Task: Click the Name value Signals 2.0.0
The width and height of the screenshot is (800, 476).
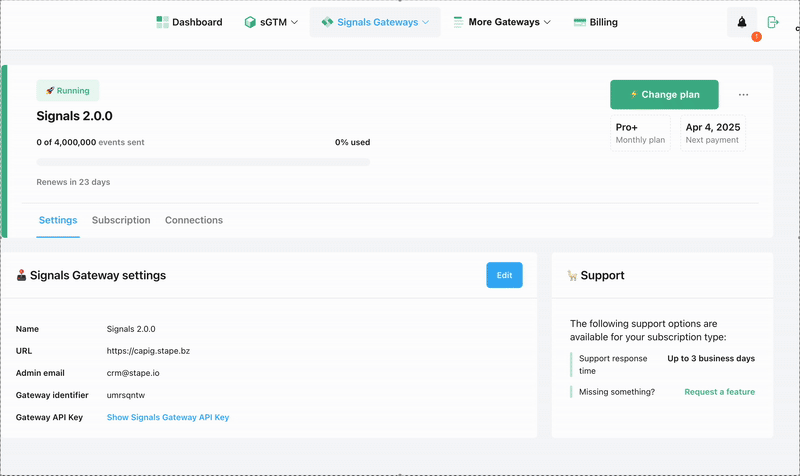Action: [131, 329]
